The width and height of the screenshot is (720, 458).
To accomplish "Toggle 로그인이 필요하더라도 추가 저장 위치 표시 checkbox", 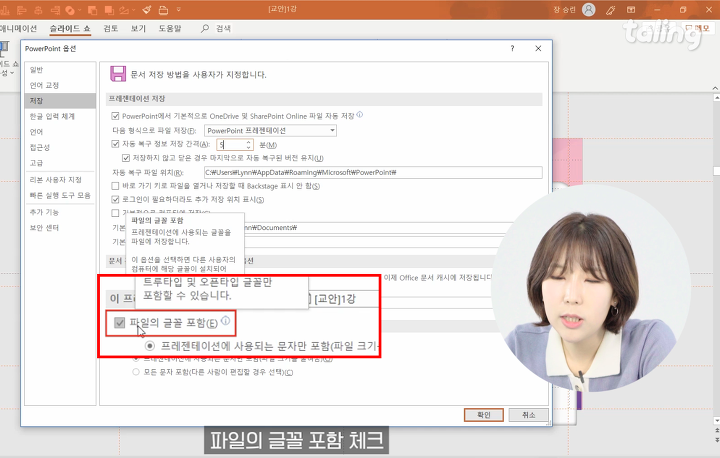I will tap(115, 199).
